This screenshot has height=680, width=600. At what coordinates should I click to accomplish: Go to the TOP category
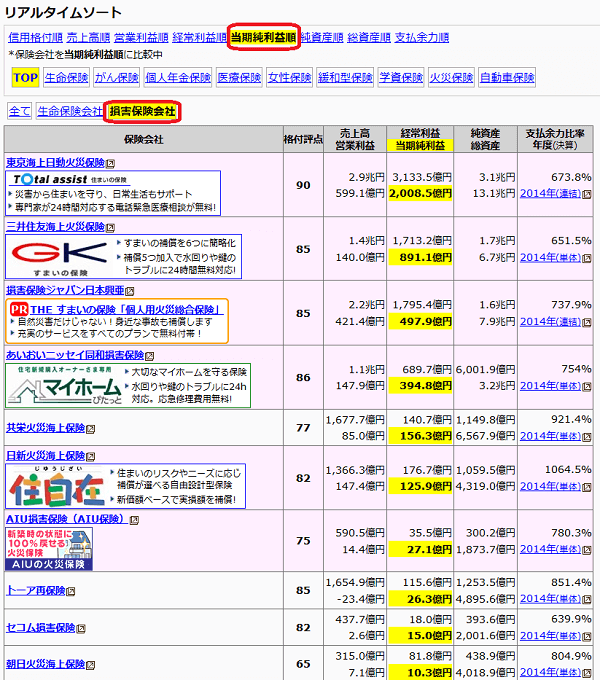26,78
